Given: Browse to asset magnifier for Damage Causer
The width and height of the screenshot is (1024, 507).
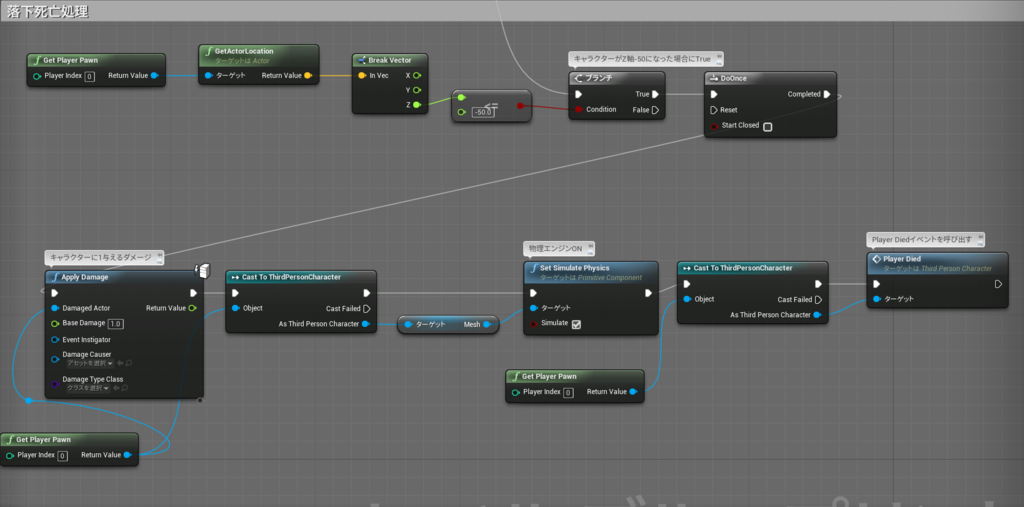Looking at the screenshot, I should [127, 363].
